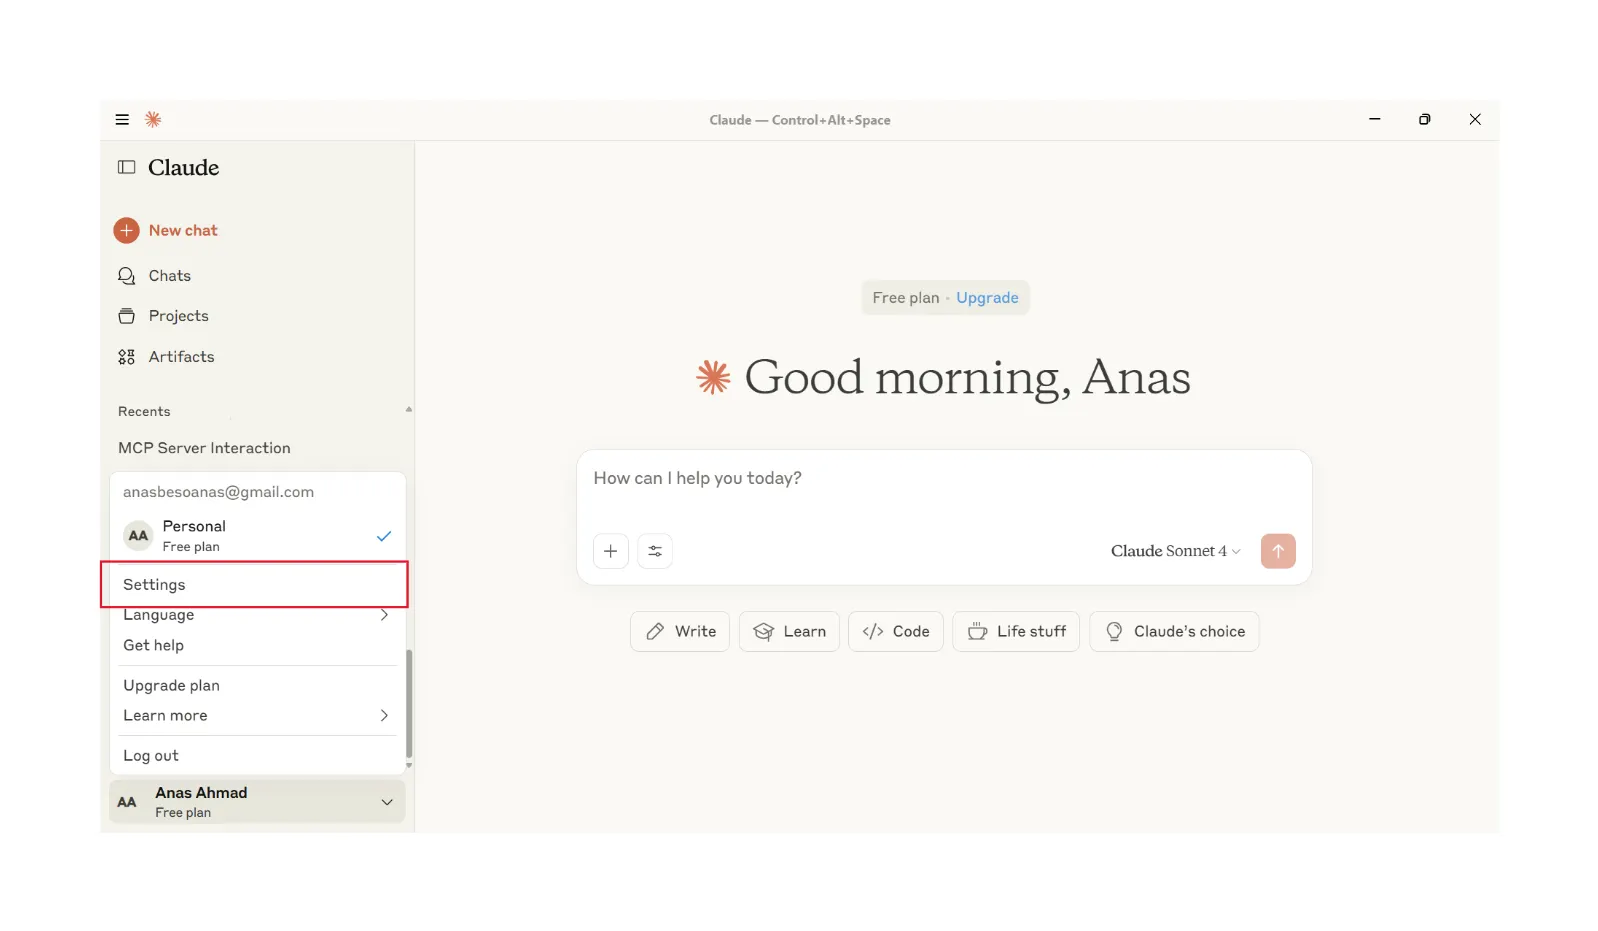The image size is (1598, 931).
Task: Expand the Language submenu
Action: [x=257, y=616]
